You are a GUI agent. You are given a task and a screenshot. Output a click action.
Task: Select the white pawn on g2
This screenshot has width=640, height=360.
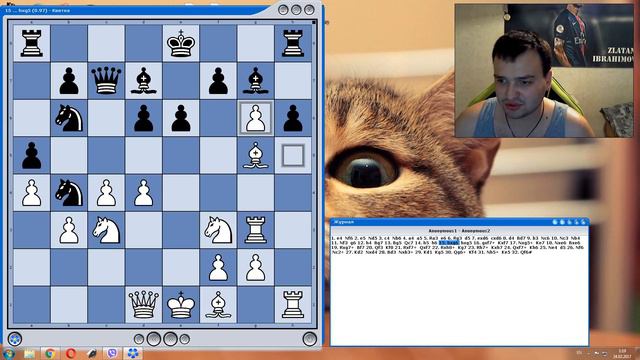click(256, 267)
